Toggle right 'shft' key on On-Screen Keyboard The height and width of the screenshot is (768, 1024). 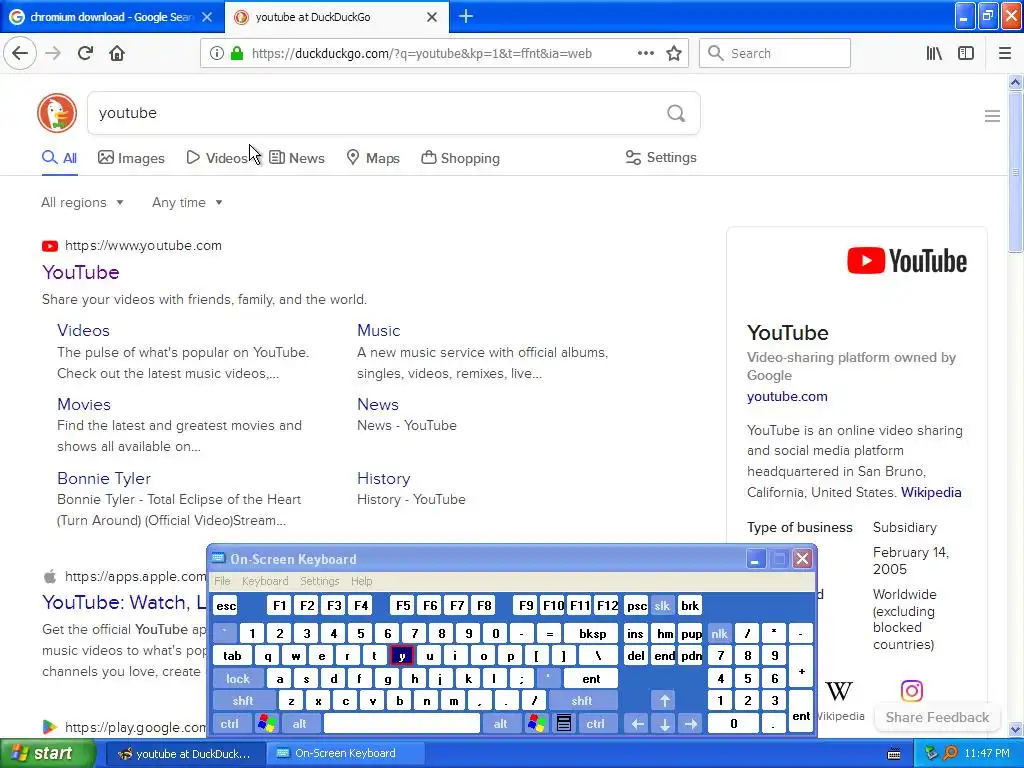[x=581, y=701]
